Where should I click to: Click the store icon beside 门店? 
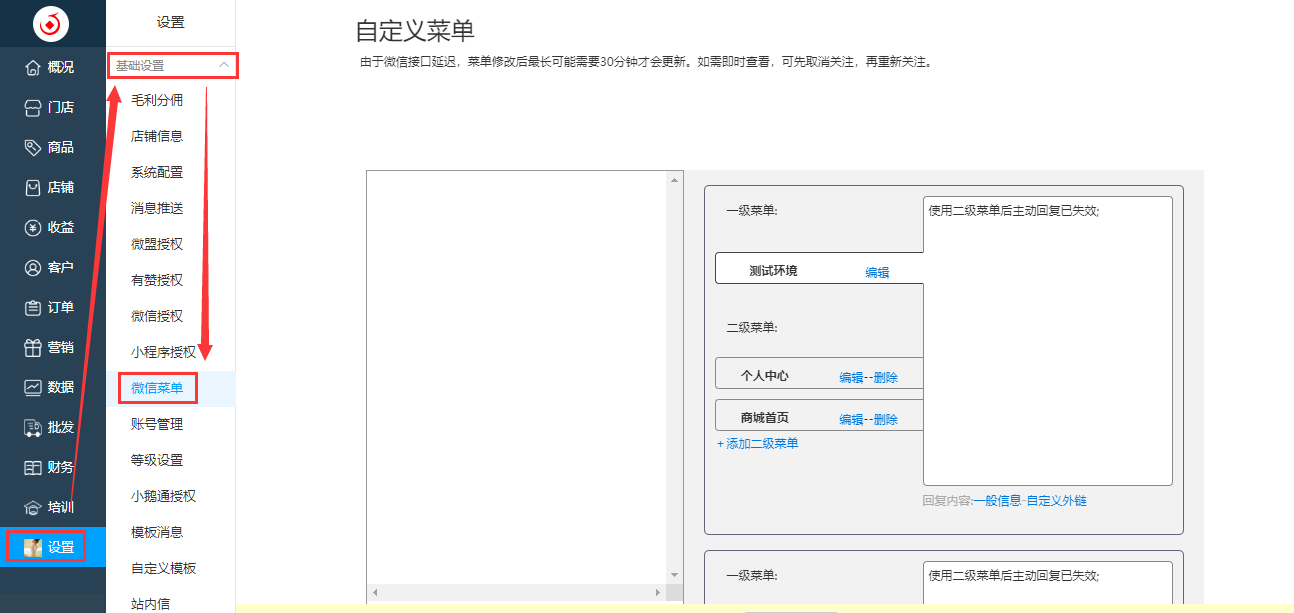pos(33,107)
